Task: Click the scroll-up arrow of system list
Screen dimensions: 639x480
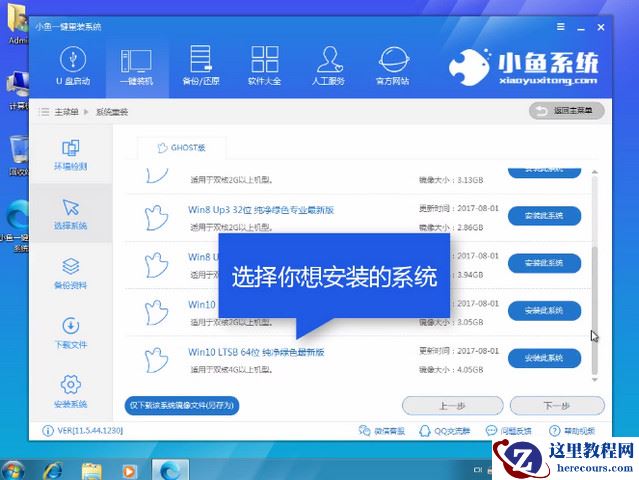Action: click(595, 172)
